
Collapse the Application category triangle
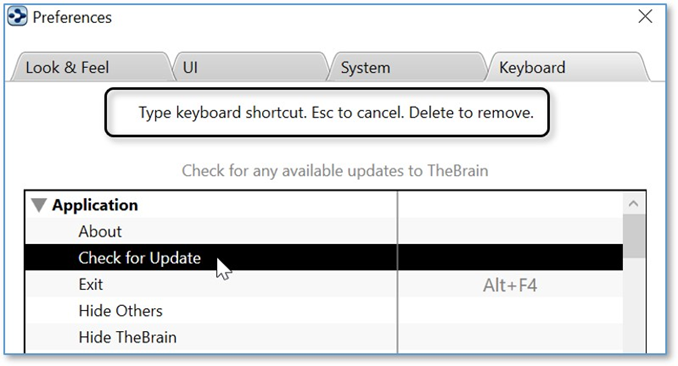[39, 205]
